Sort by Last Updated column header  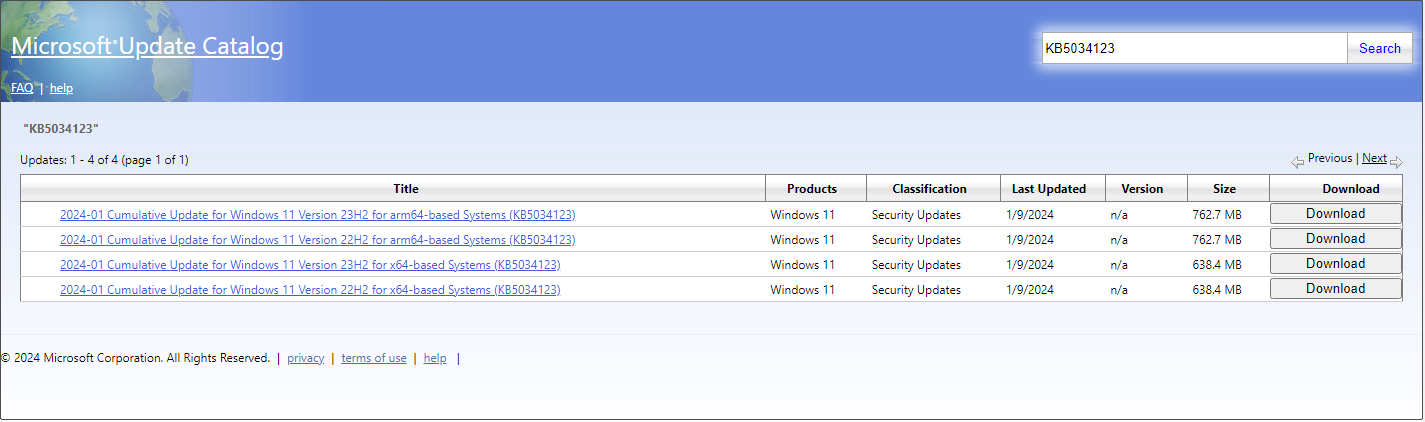[x=1053, y=188]
